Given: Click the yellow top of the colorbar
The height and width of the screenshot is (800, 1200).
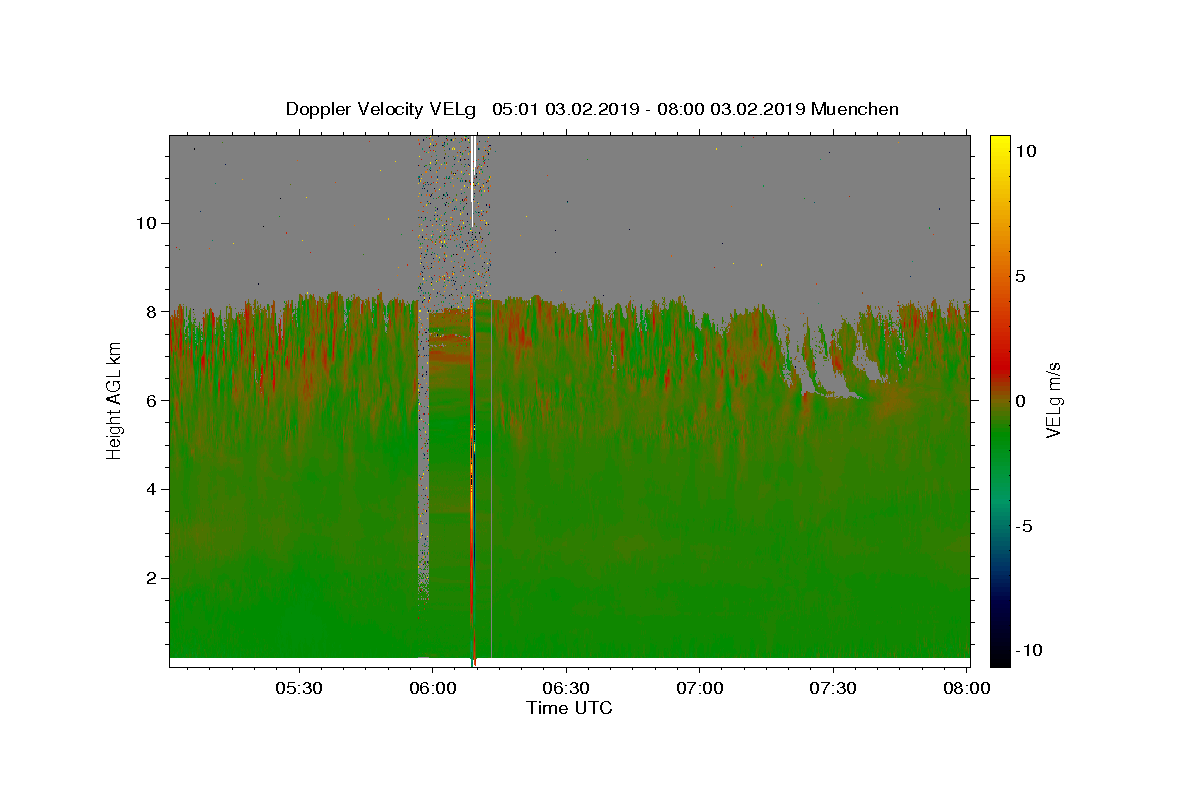Looking at the screenshot, I should coord(1000,145).
